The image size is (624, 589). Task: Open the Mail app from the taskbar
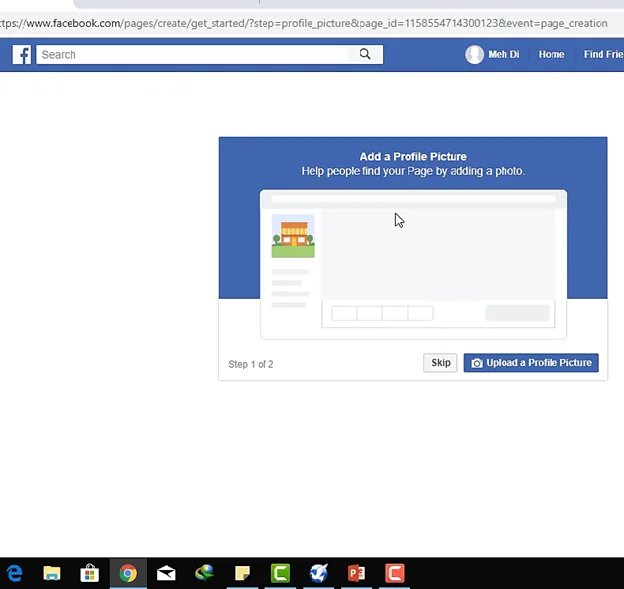pos(166,573)
